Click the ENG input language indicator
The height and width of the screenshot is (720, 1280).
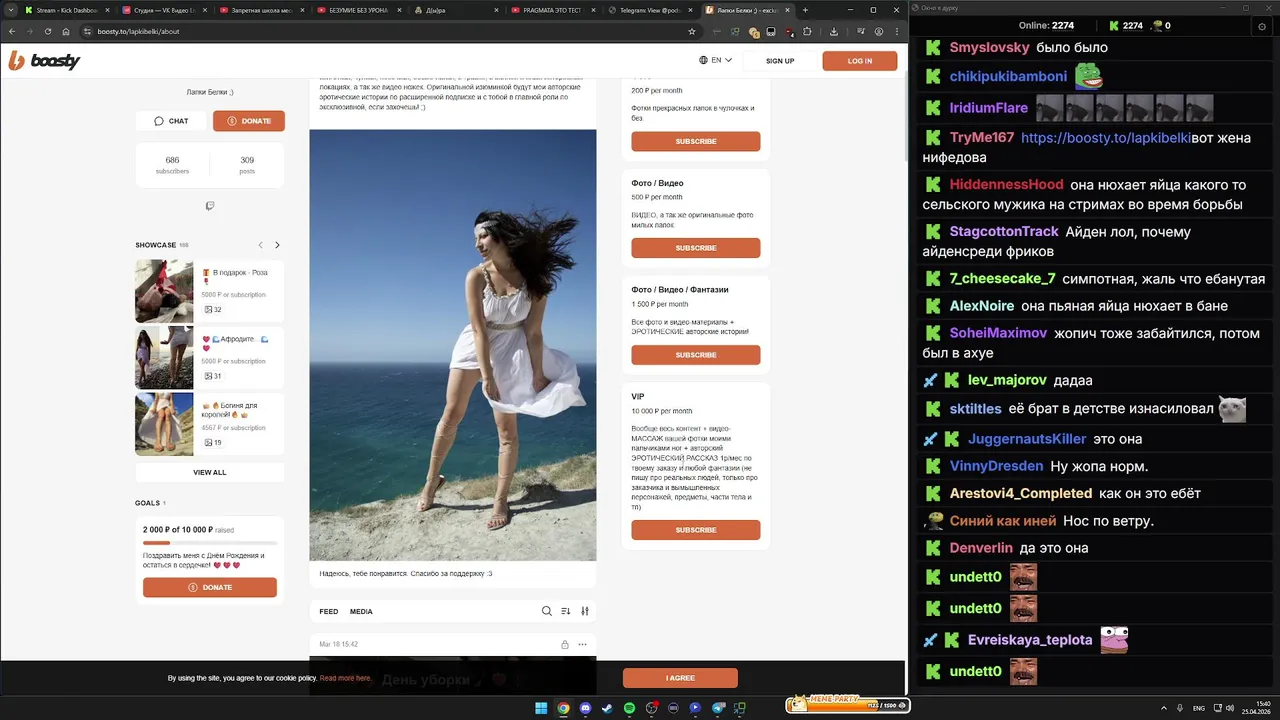pyautogui.click(x=1199, y=708)
